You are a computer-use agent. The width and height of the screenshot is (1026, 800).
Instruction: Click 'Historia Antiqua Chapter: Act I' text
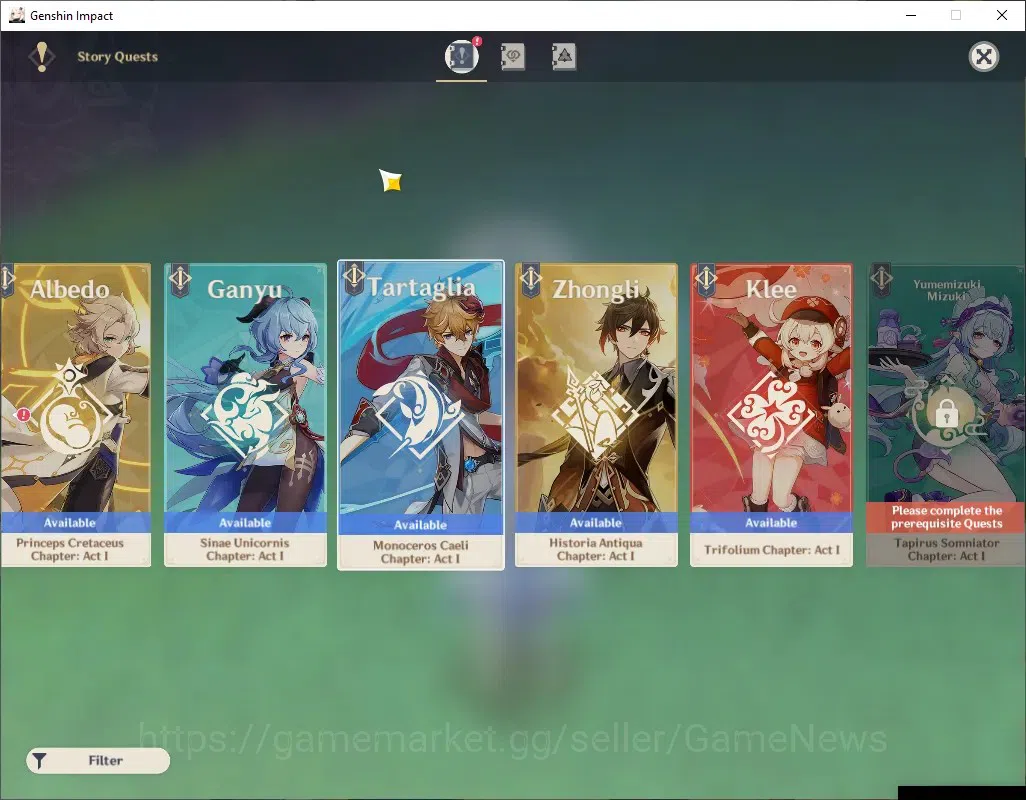(596, 549)
